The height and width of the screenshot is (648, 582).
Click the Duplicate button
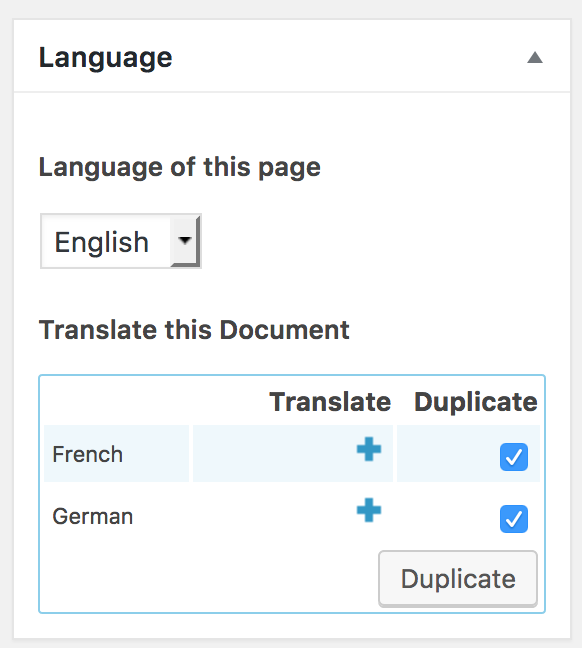(458, 579)
